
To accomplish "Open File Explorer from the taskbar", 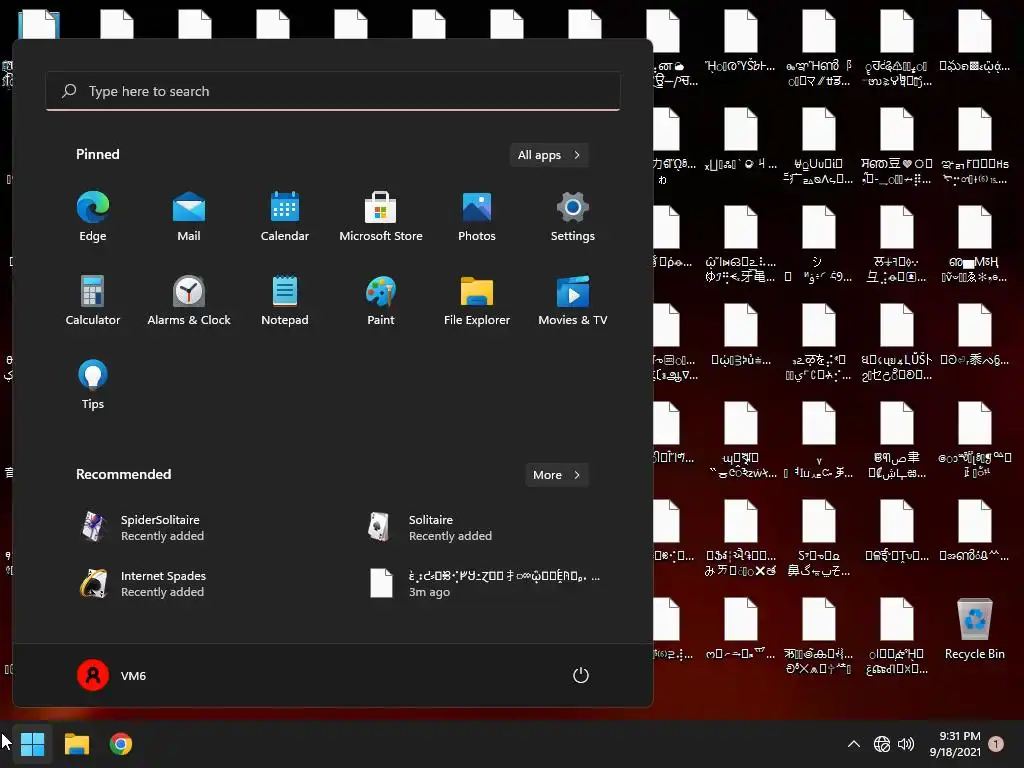I will (x=76, y=744).
